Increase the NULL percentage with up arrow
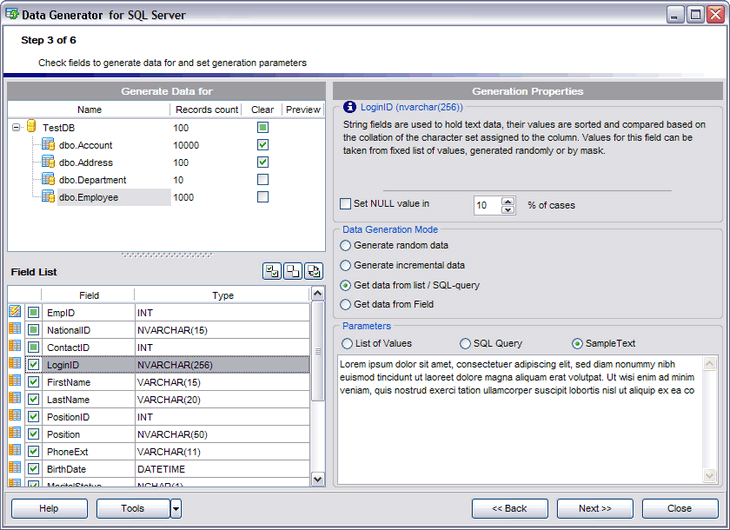This screenshot has width=730, height=530. [x=507, y=200]
